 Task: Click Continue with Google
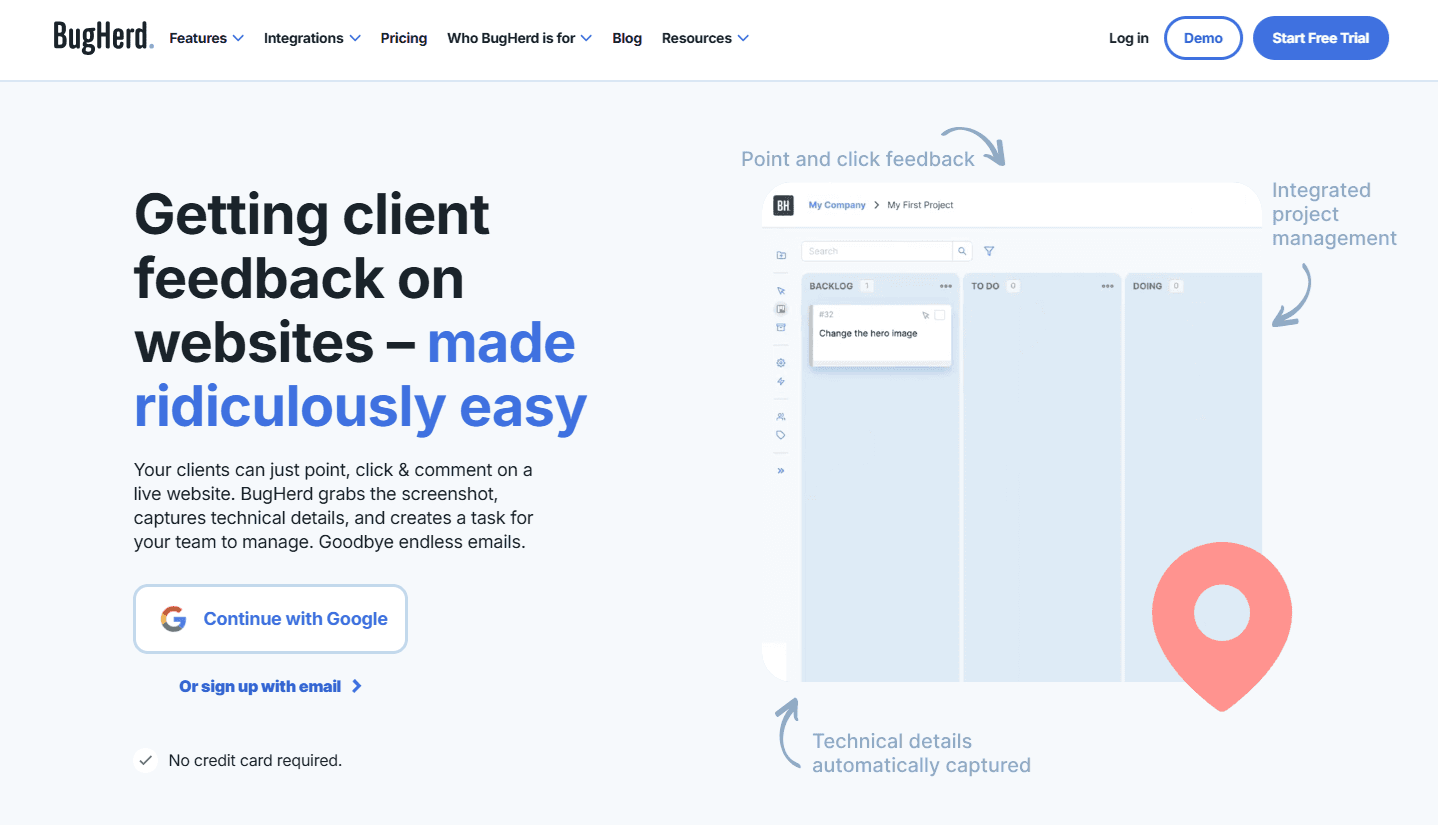click(x=271, y=619)
